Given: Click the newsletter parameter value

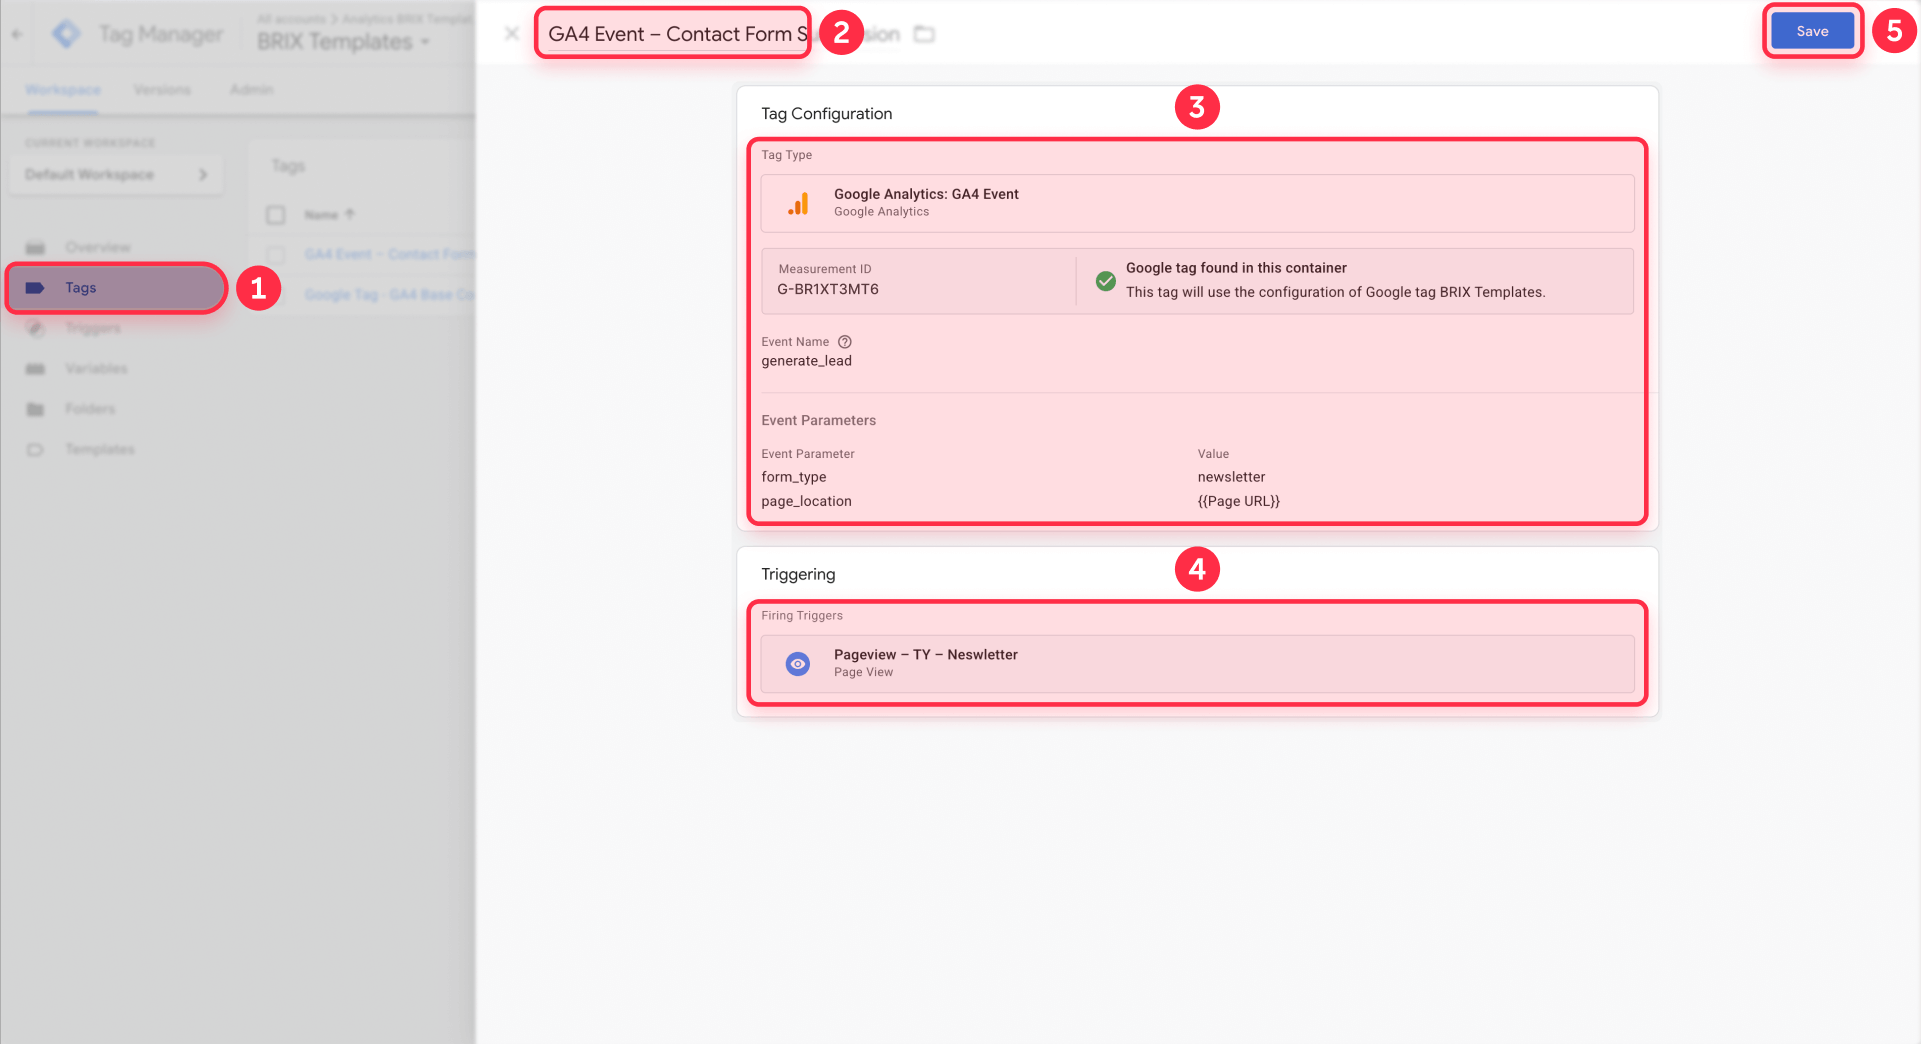Looking at the screenshot, I should [1232, 477].
